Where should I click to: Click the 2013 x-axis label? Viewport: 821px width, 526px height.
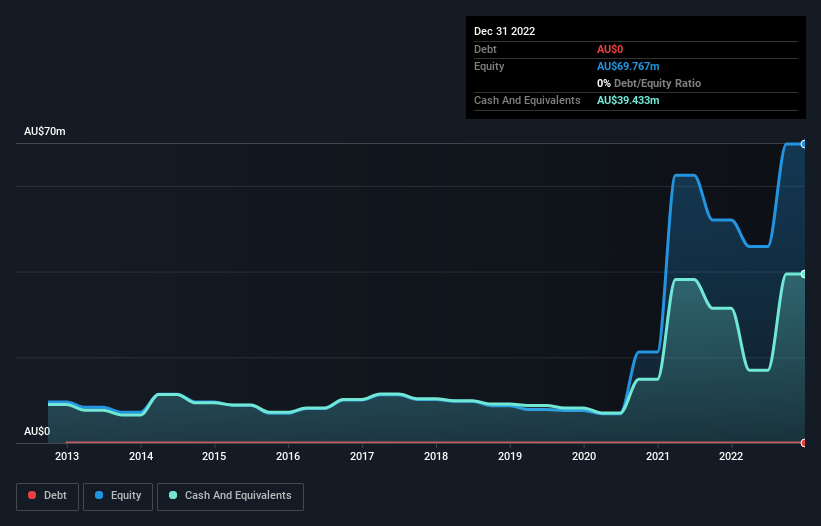pos(67,456)
